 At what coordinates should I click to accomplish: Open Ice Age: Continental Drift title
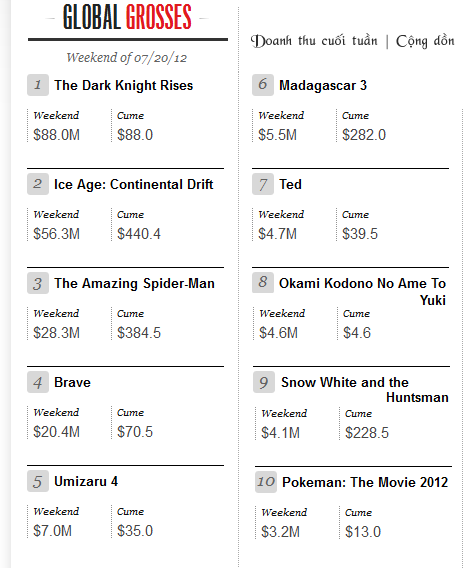pos(133,184)
